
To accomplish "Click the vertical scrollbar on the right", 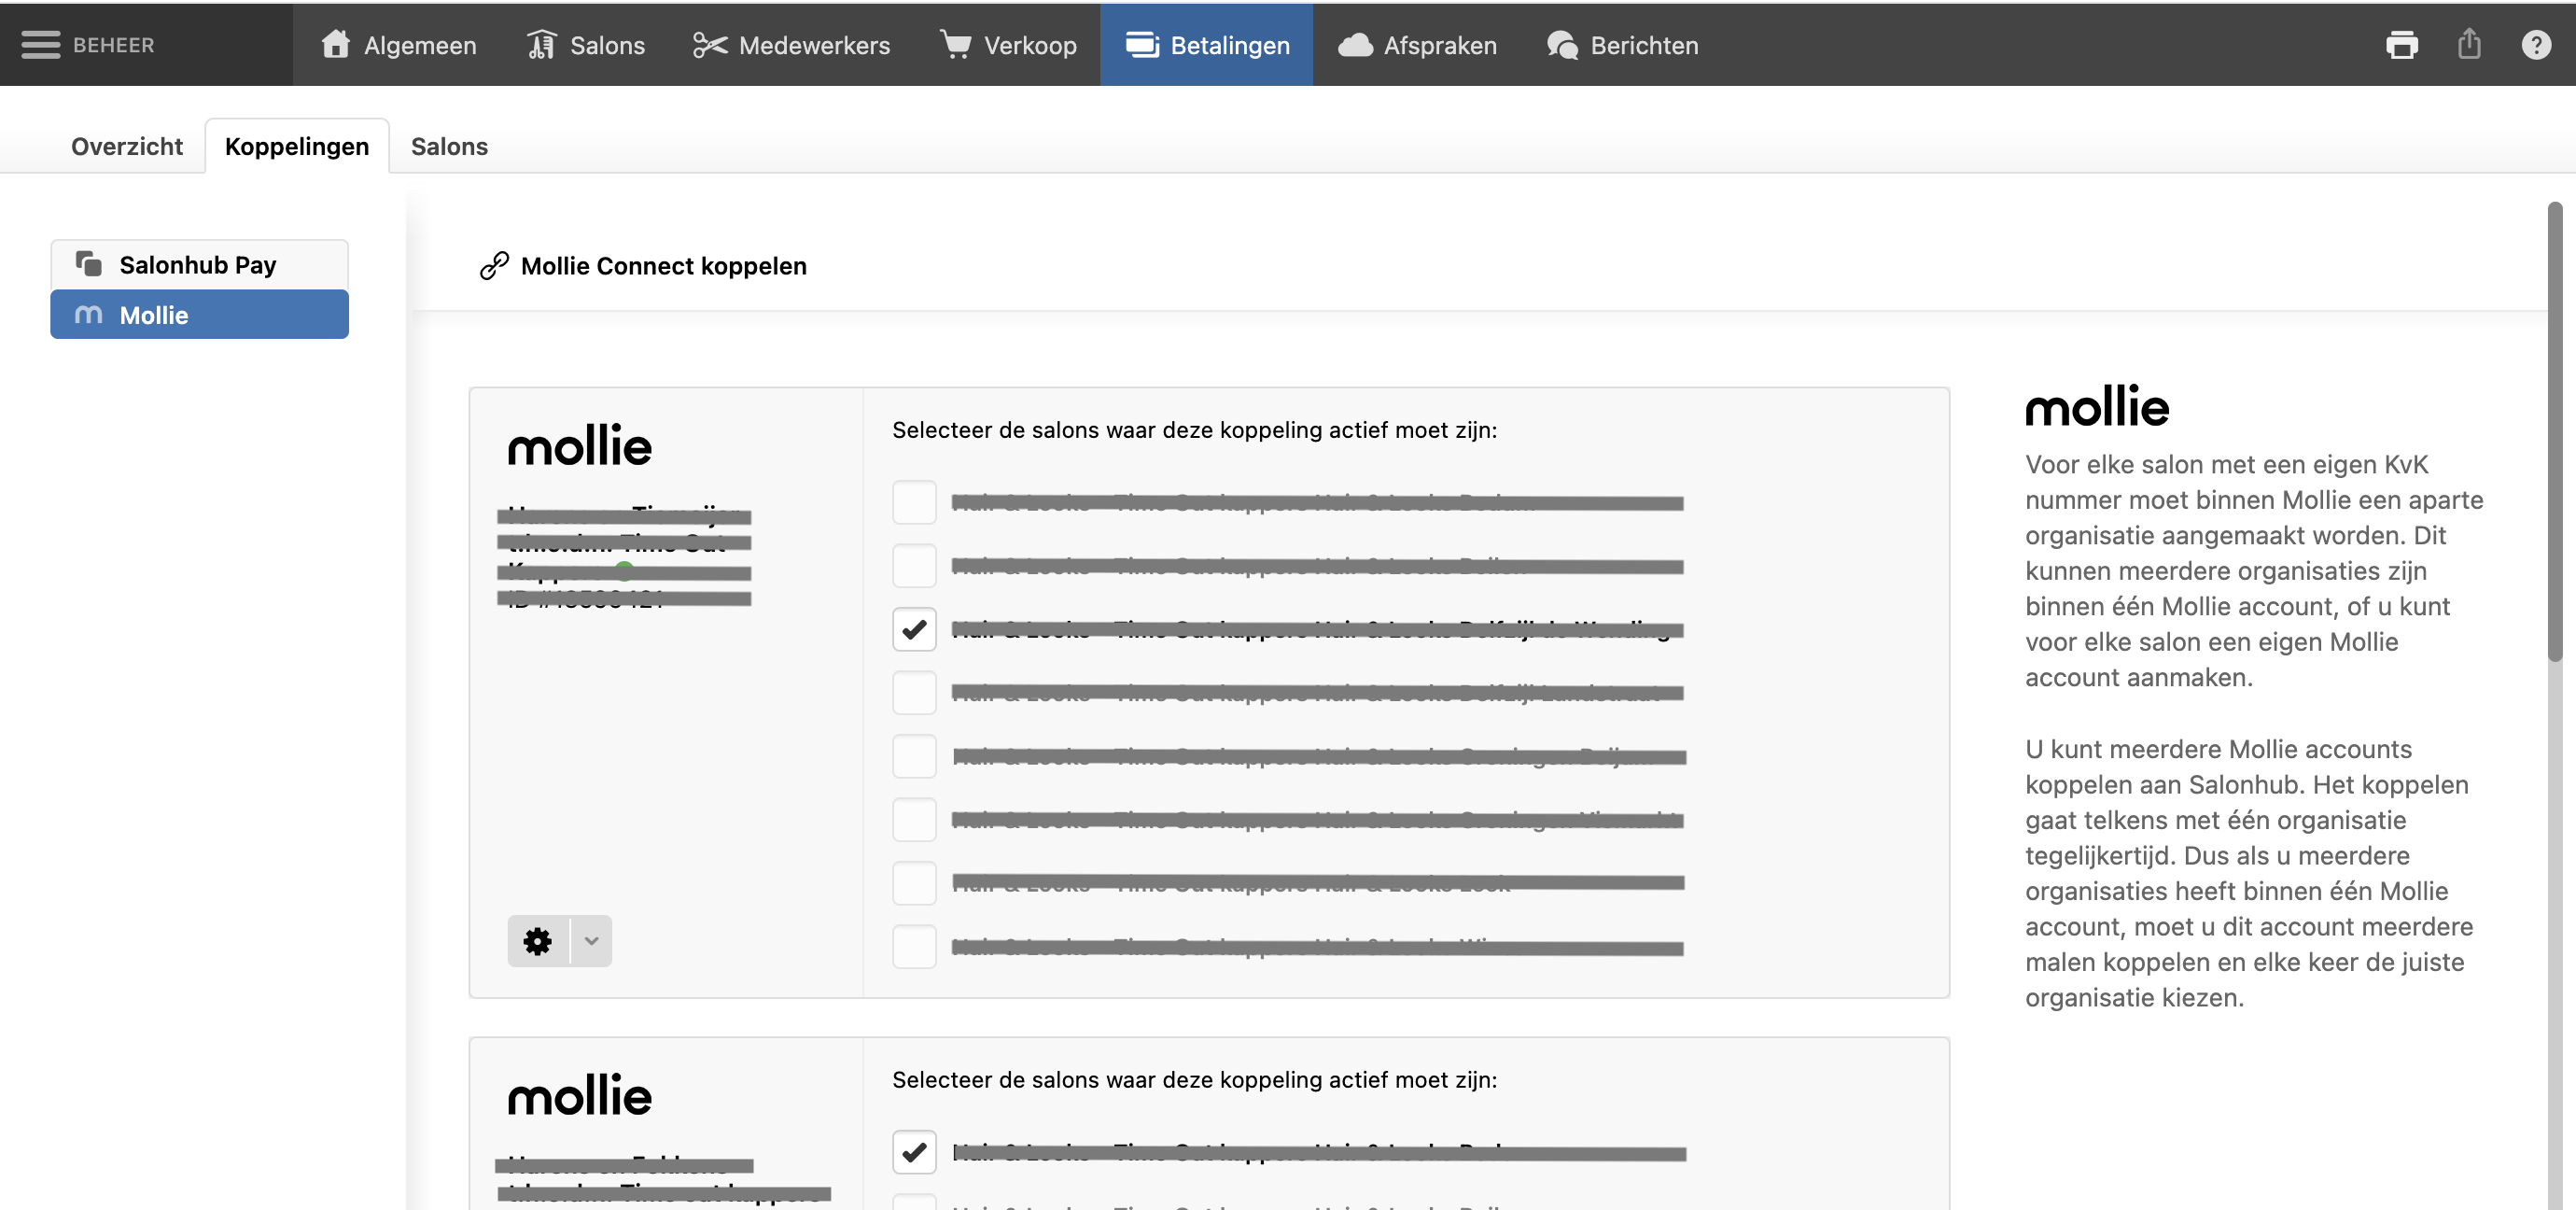I will point(2554,432).
